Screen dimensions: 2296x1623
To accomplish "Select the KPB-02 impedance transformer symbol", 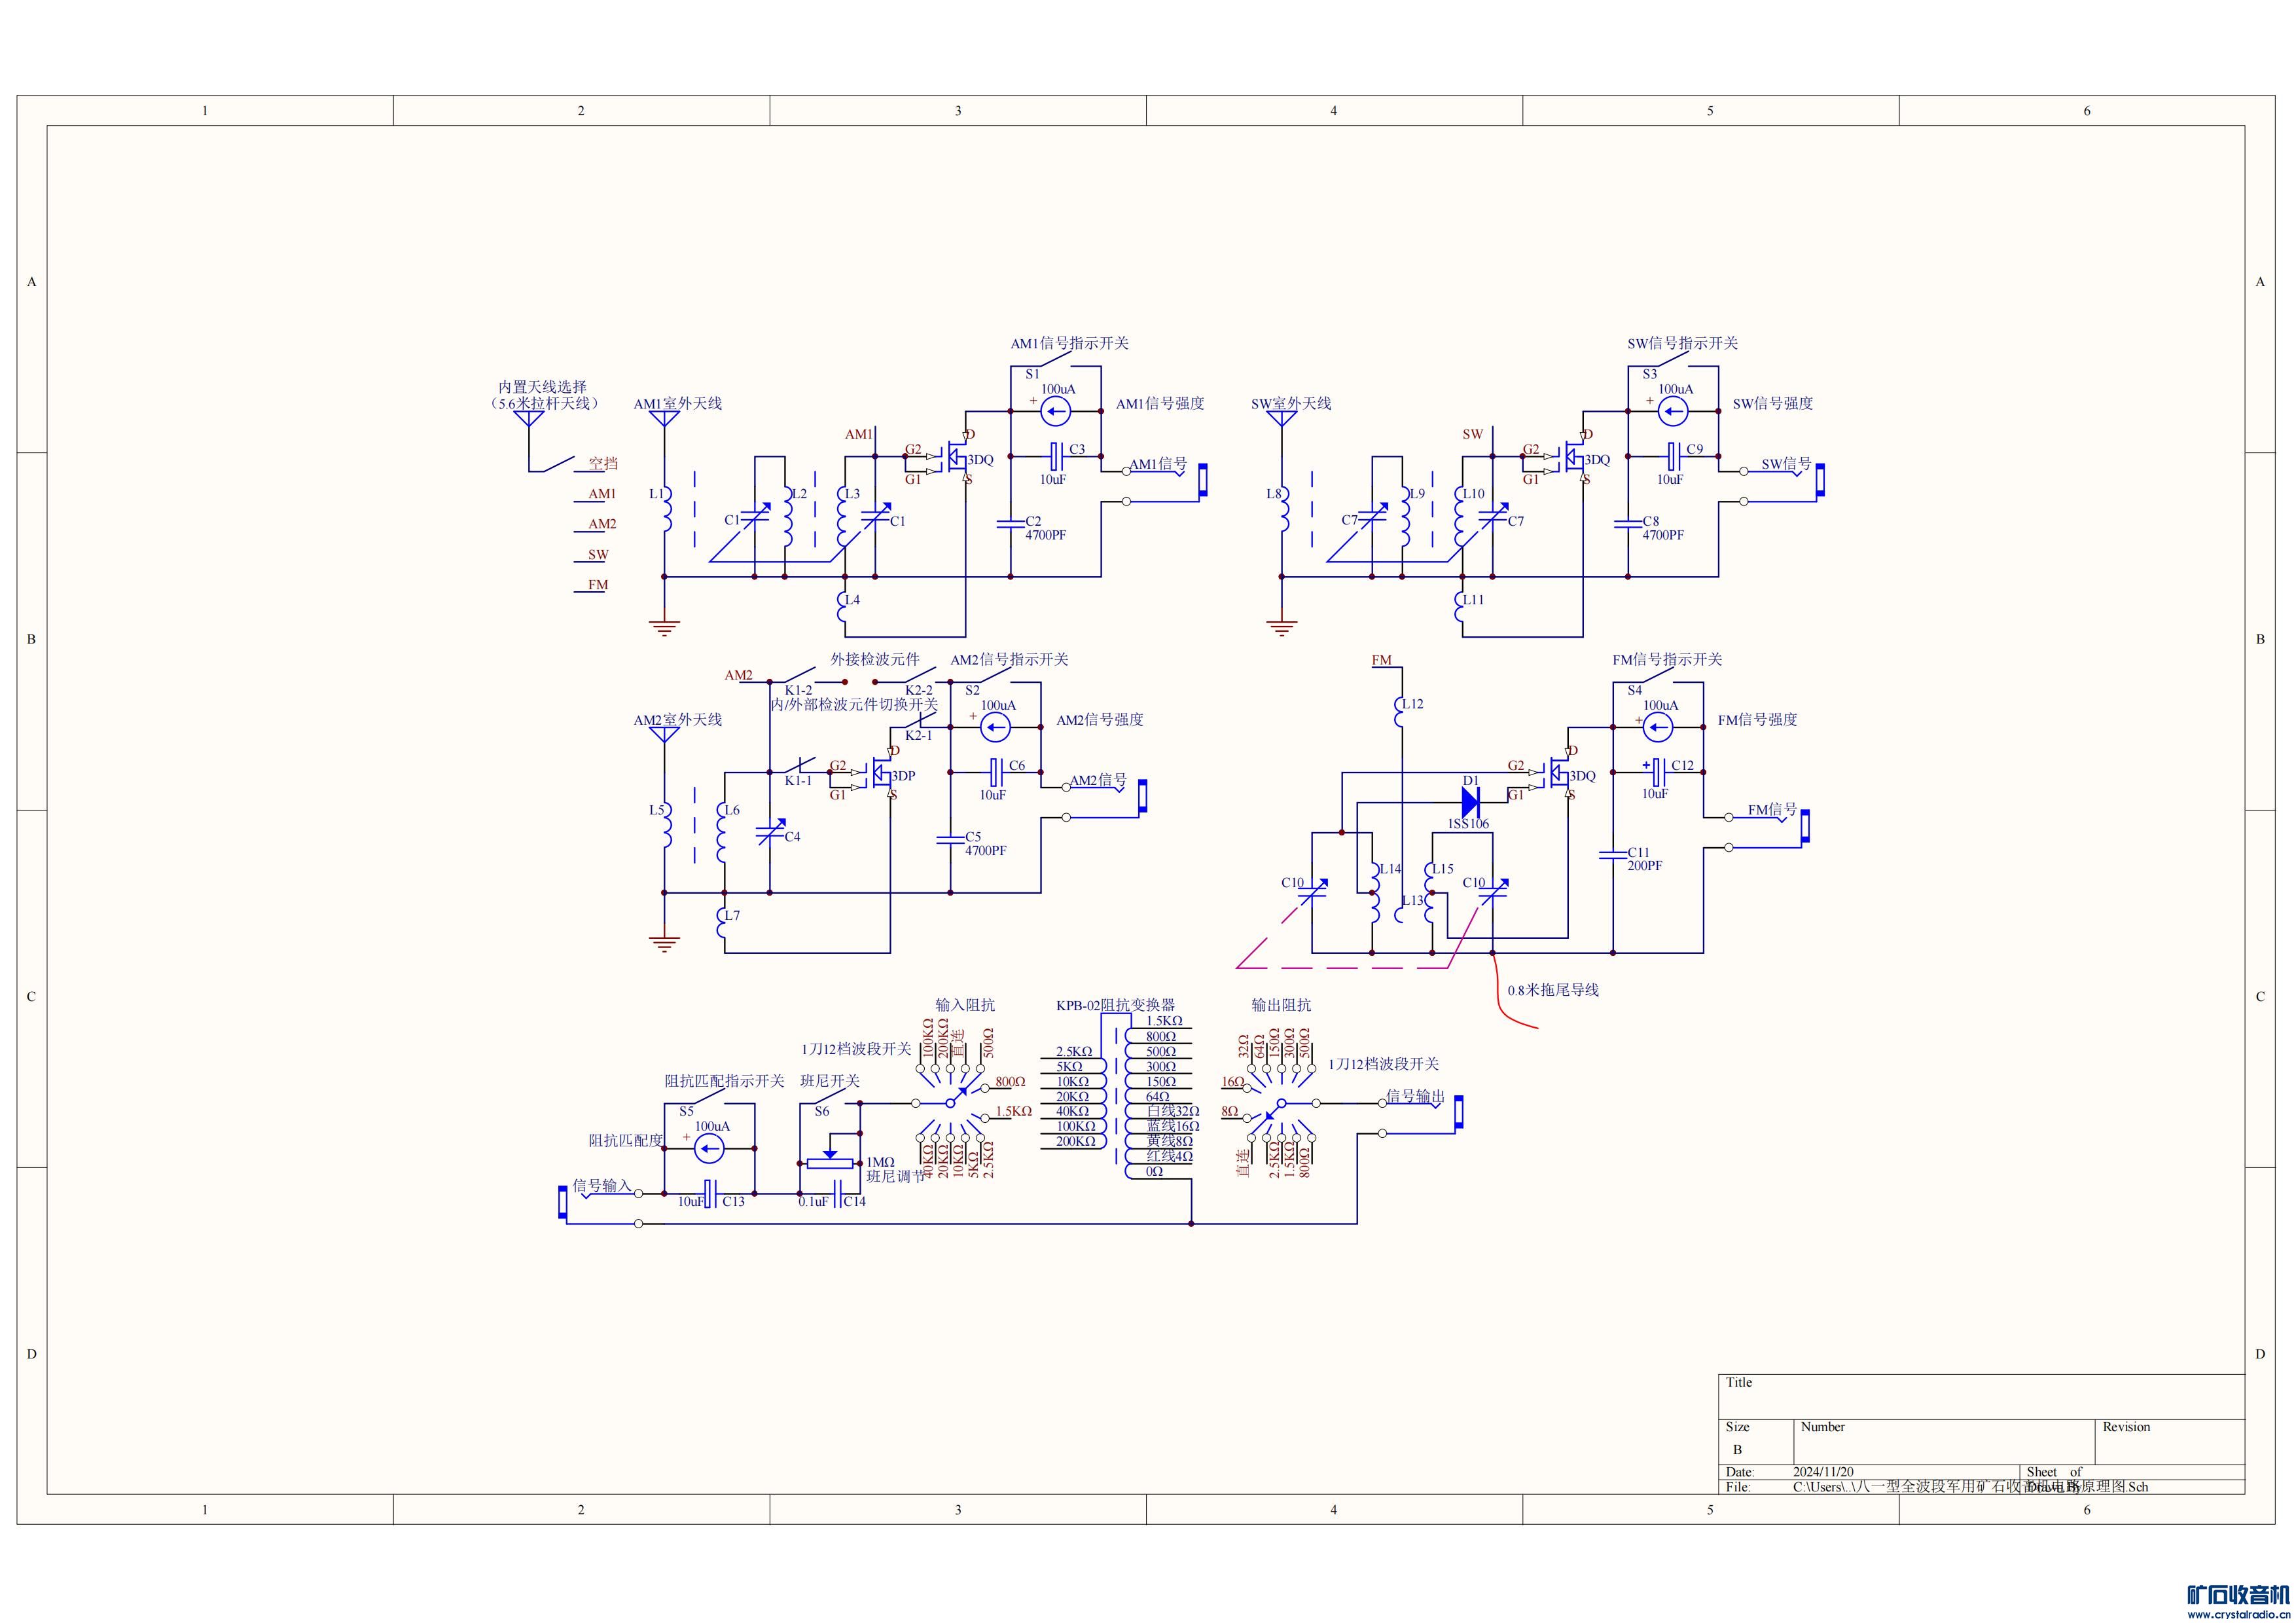I will (1116, 1096).
